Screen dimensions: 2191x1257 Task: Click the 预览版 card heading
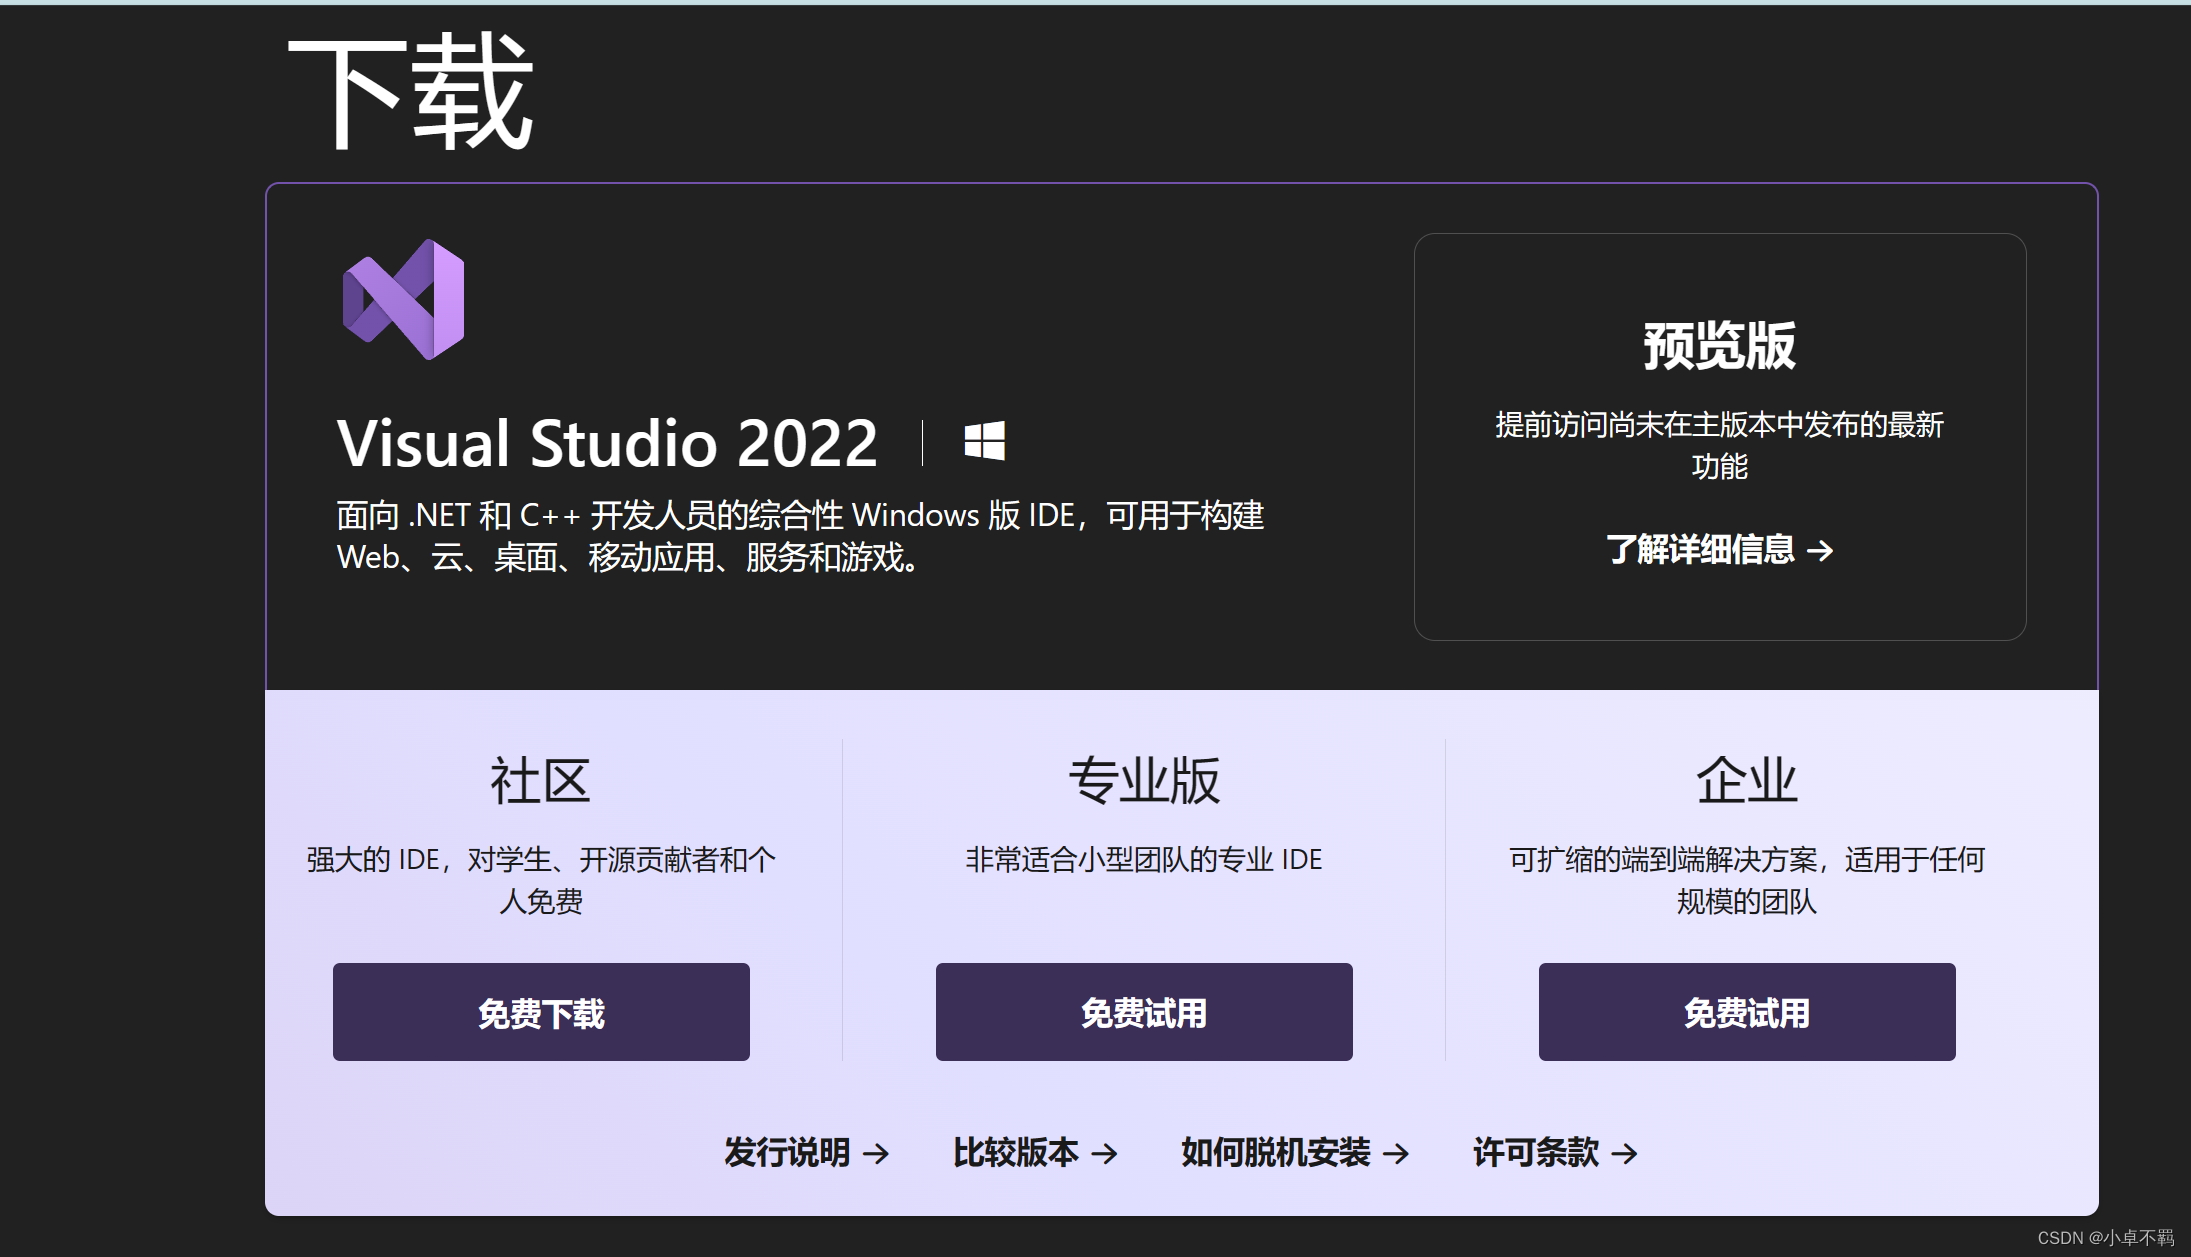pos(1720,345)
